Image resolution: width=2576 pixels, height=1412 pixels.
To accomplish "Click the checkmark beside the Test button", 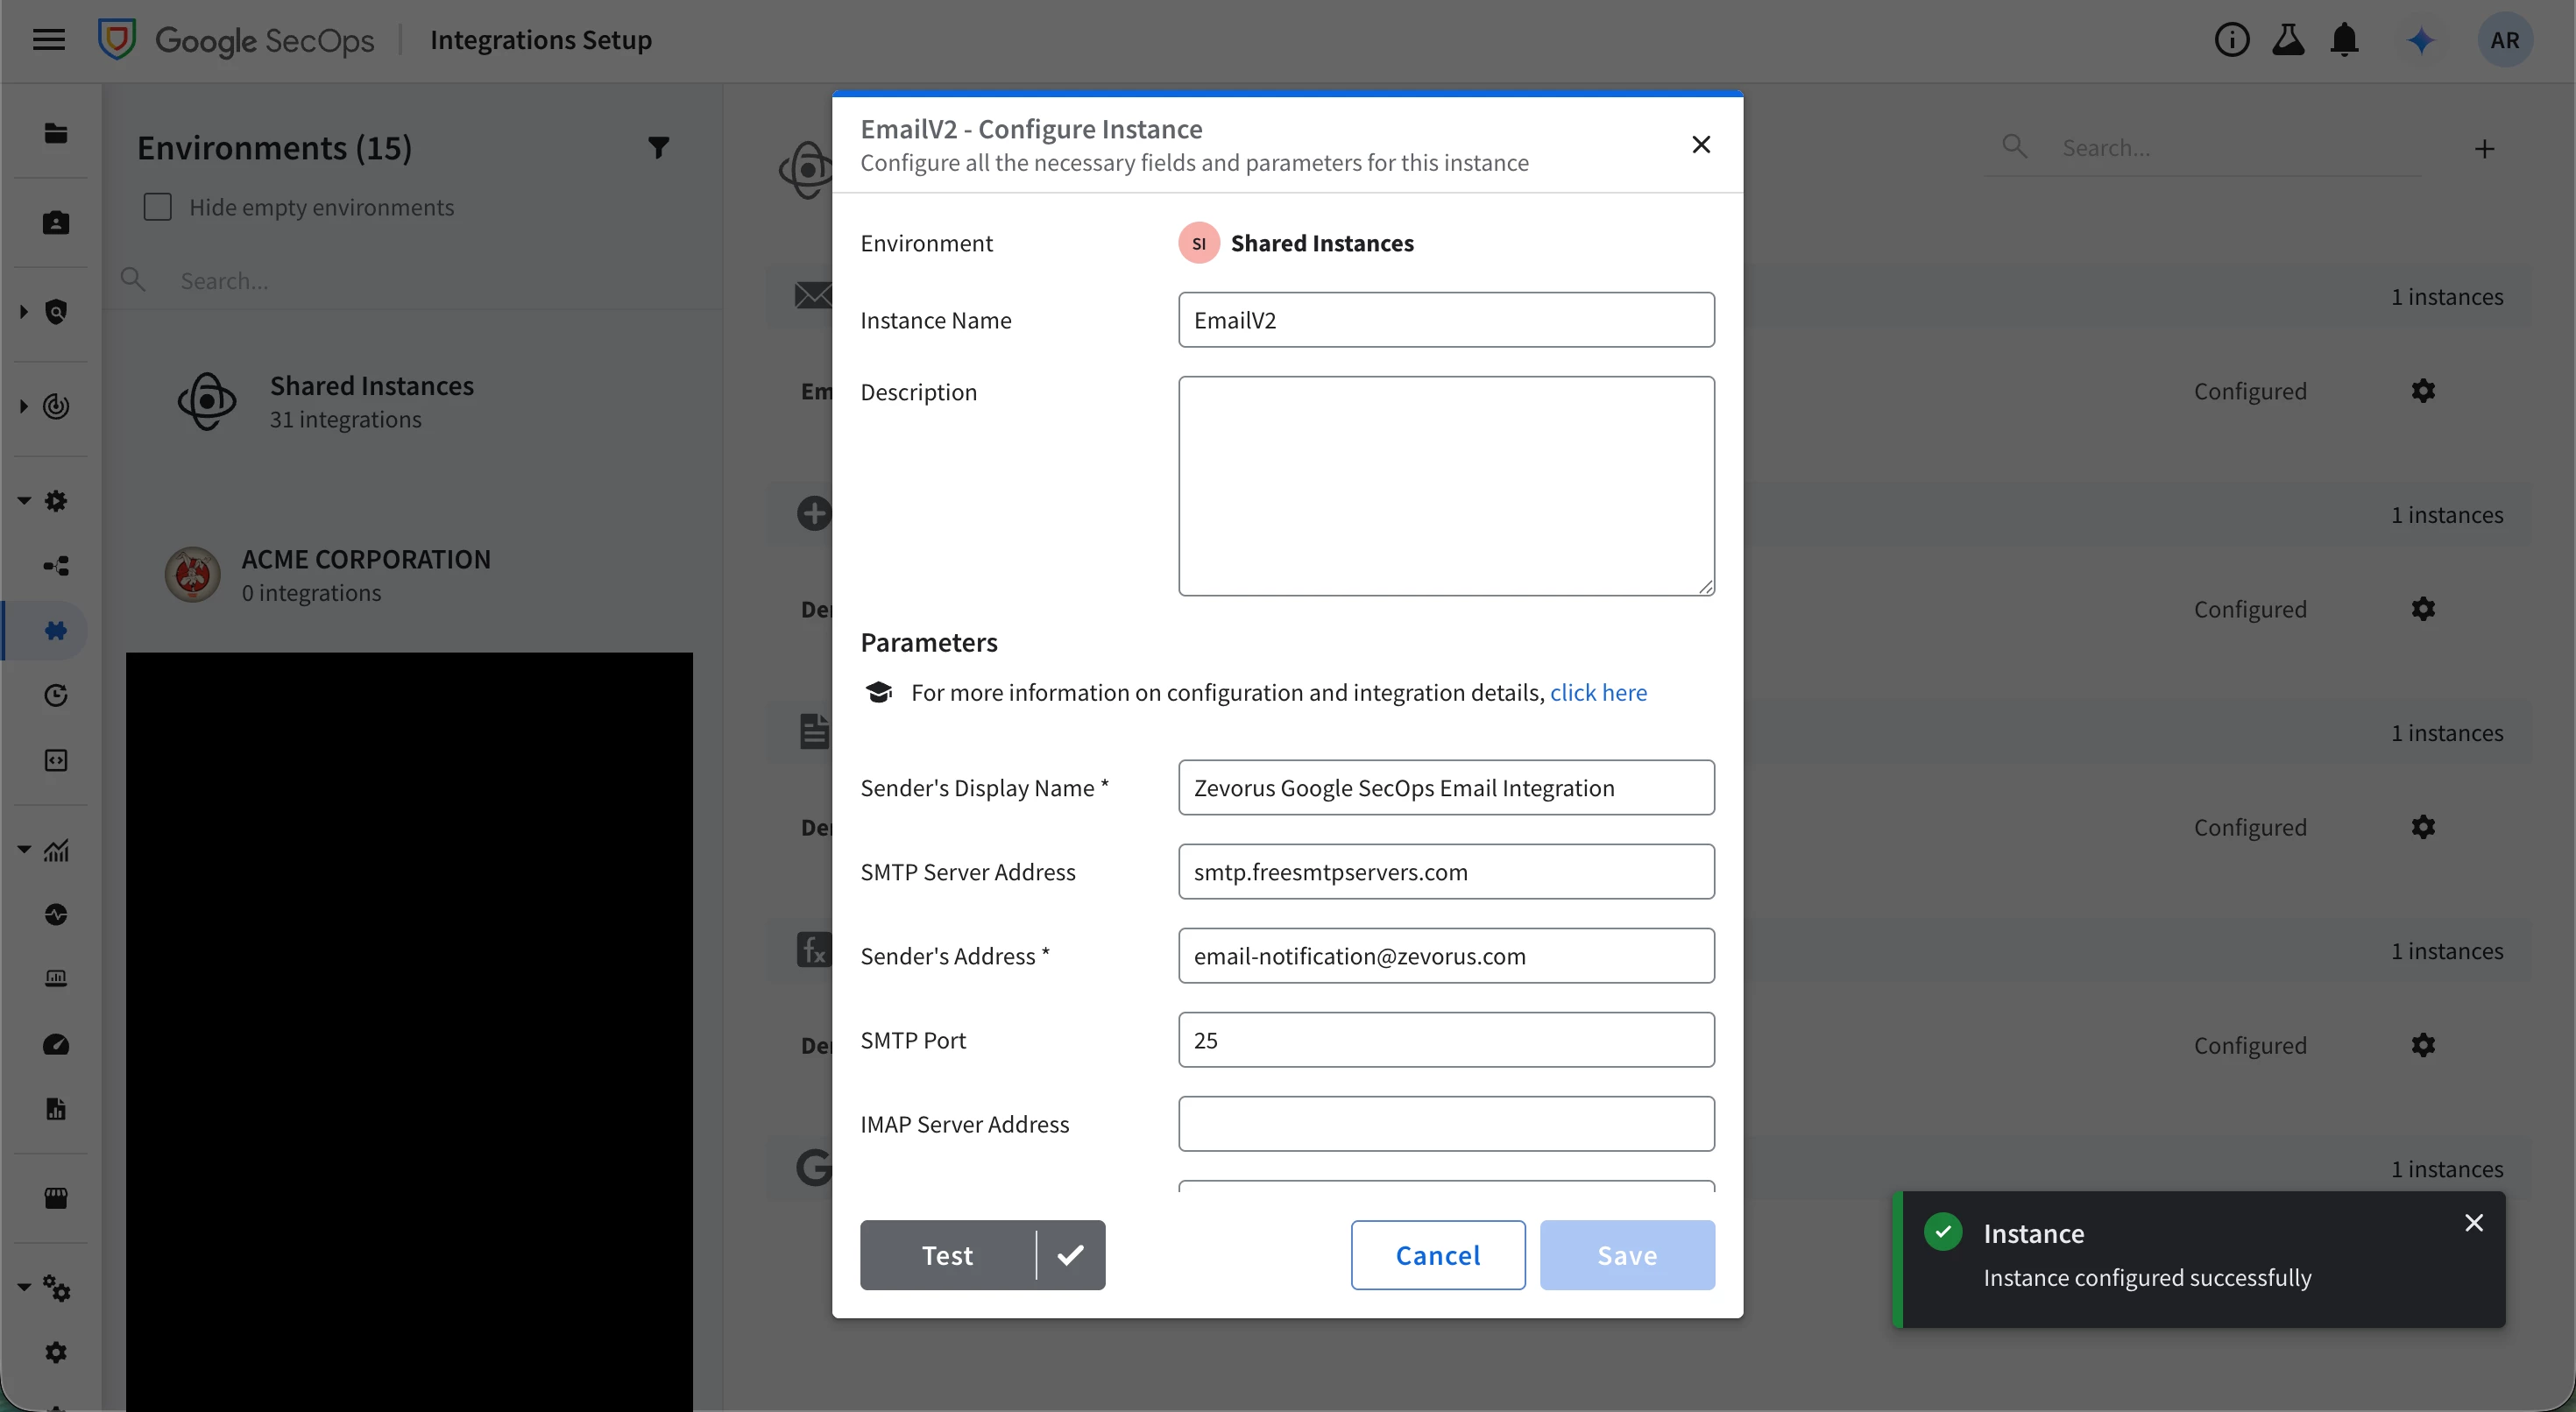I will click(x=1070, y=1255).
